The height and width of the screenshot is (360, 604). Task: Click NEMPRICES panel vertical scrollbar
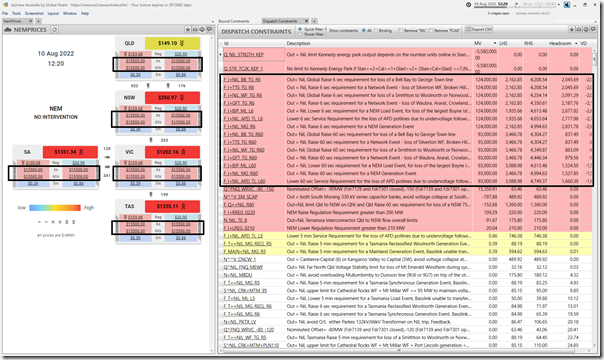coord(211,193)
